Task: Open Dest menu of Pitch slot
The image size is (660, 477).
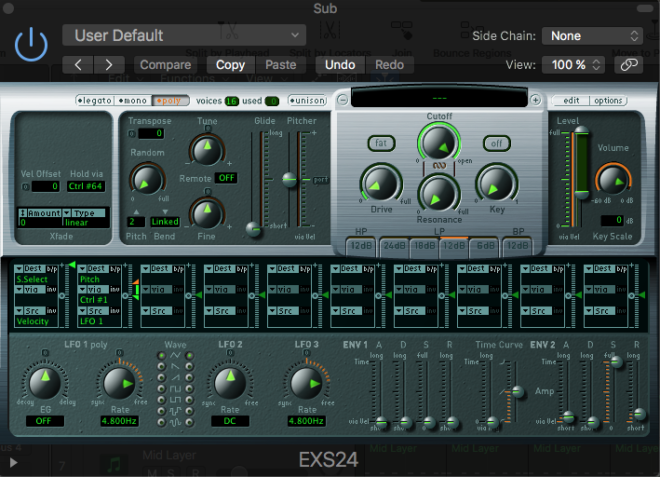Action: pos(93,269)
